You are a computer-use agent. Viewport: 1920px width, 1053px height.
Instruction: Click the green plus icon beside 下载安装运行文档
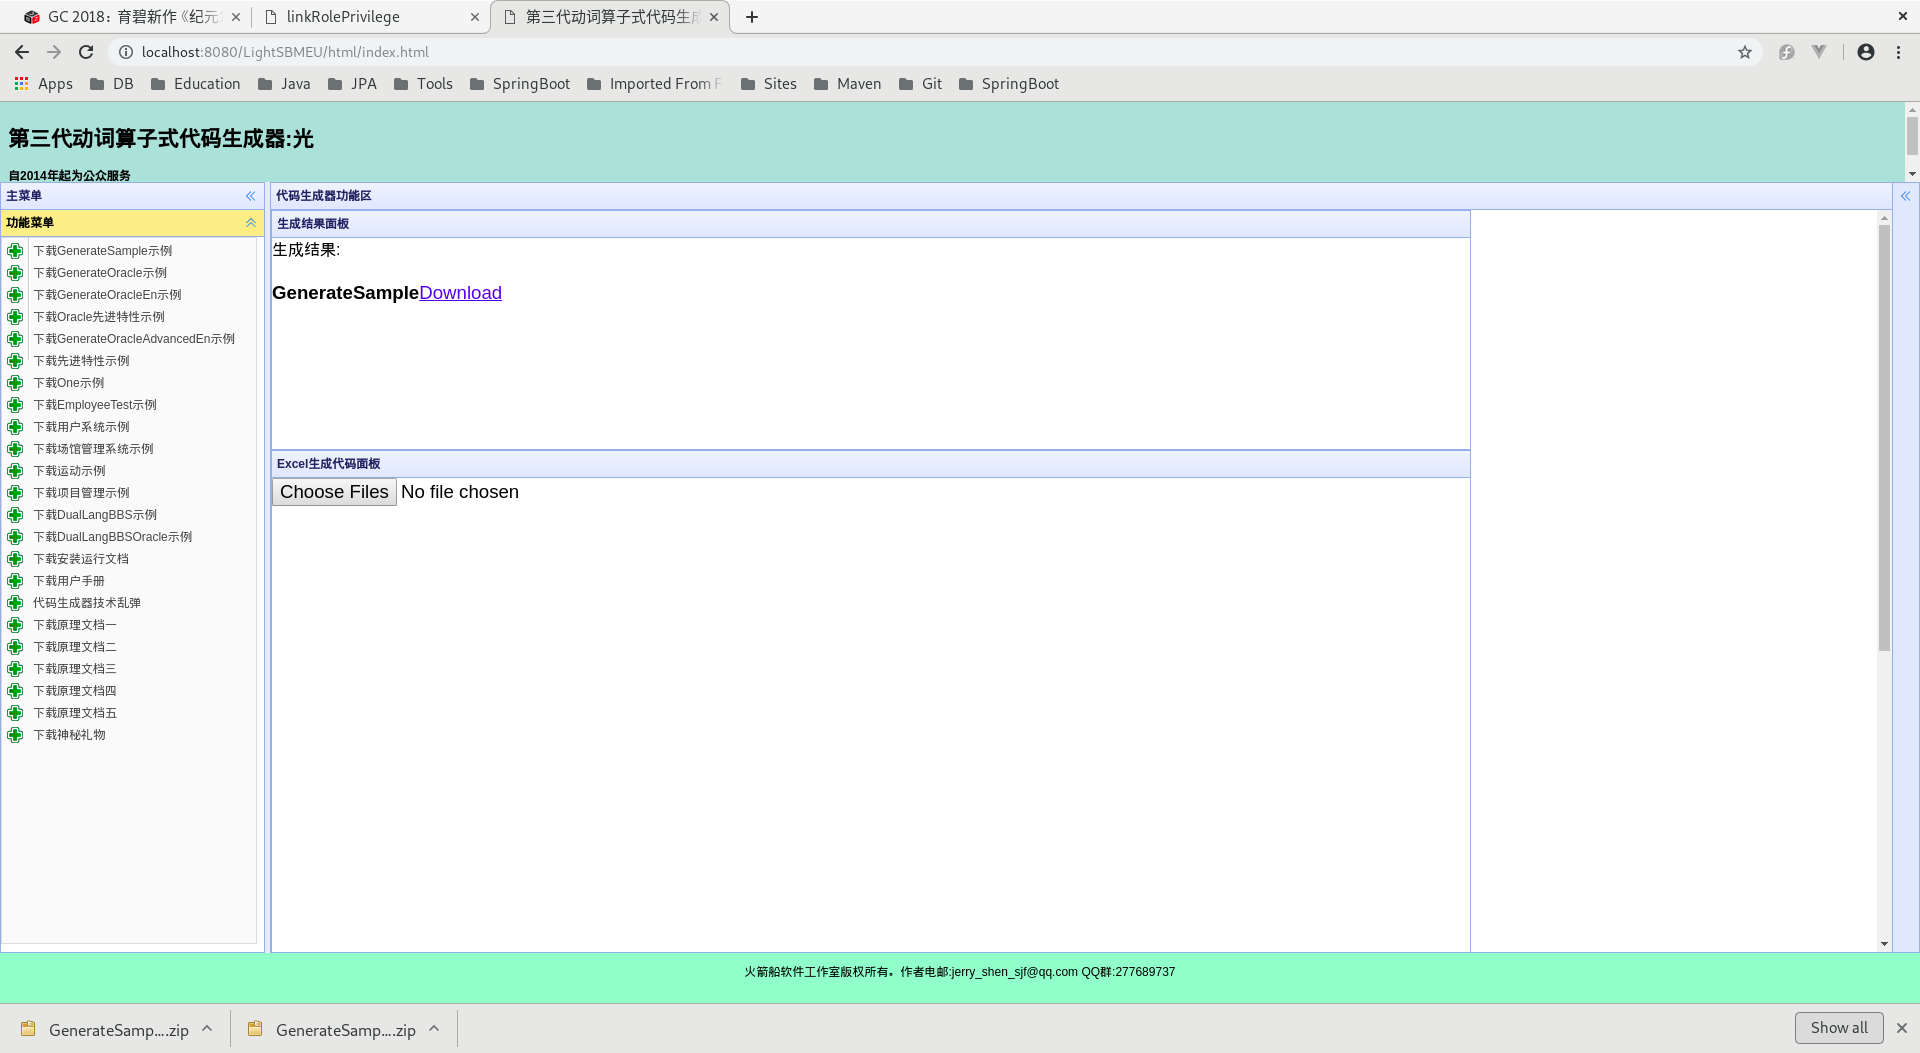click(x=15, y=559)
